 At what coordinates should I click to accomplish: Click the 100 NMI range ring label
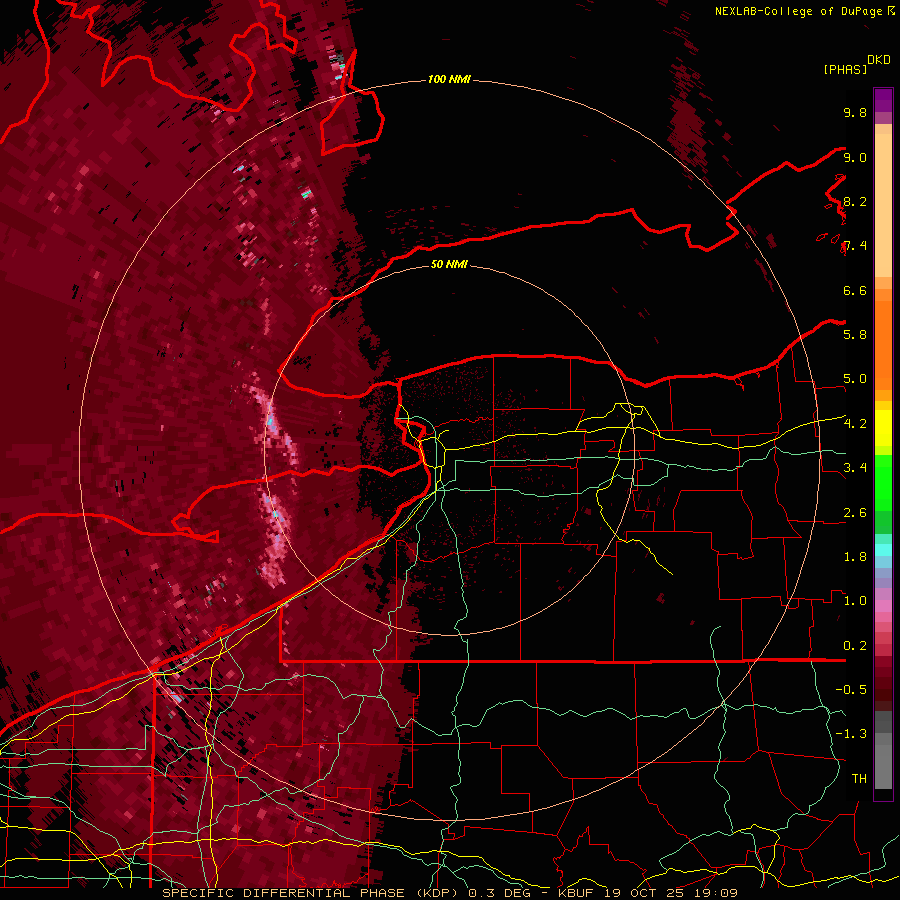pos(449,79)
